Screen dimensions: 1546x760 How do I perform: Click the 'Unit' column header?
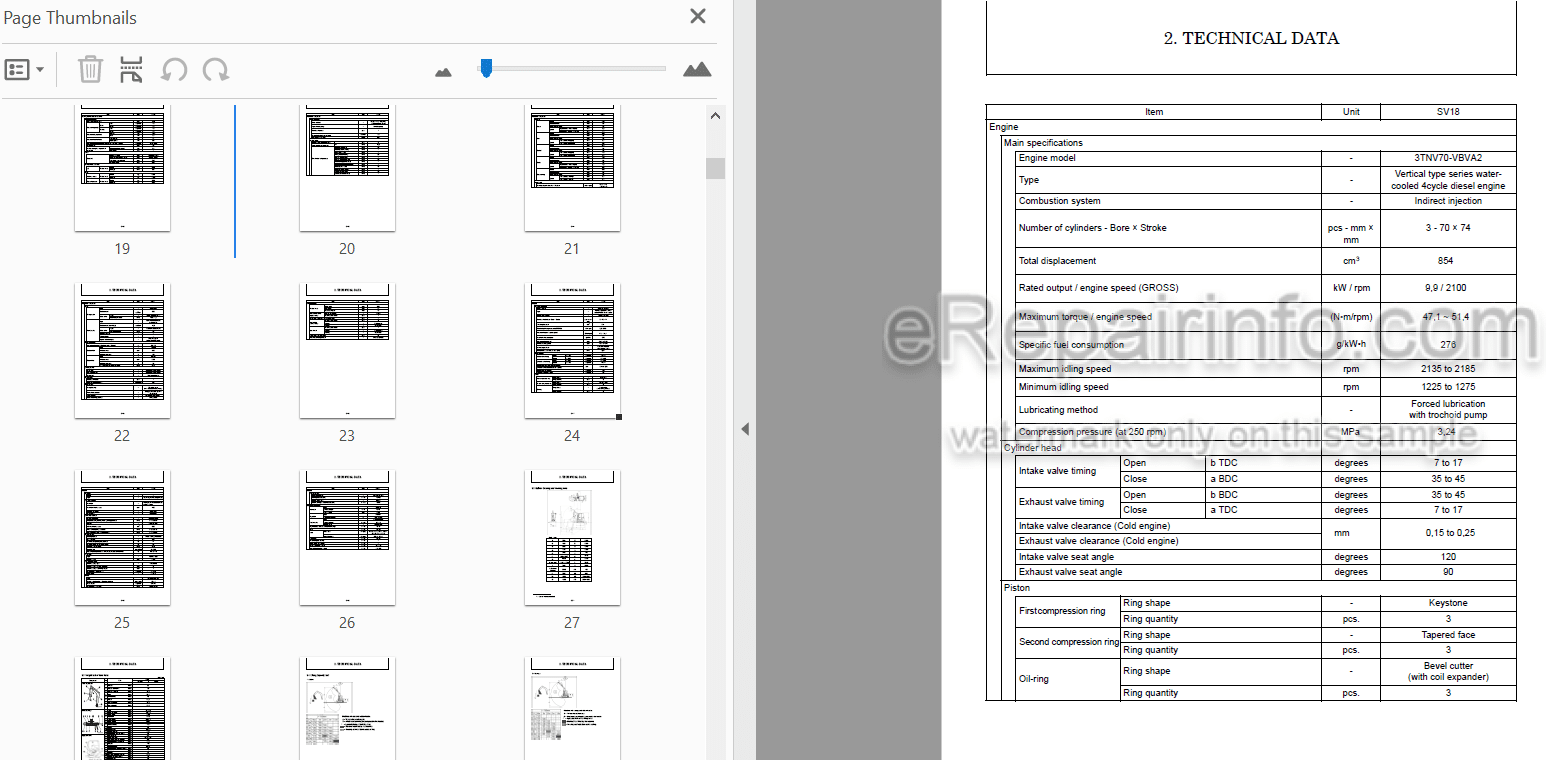1351,112
